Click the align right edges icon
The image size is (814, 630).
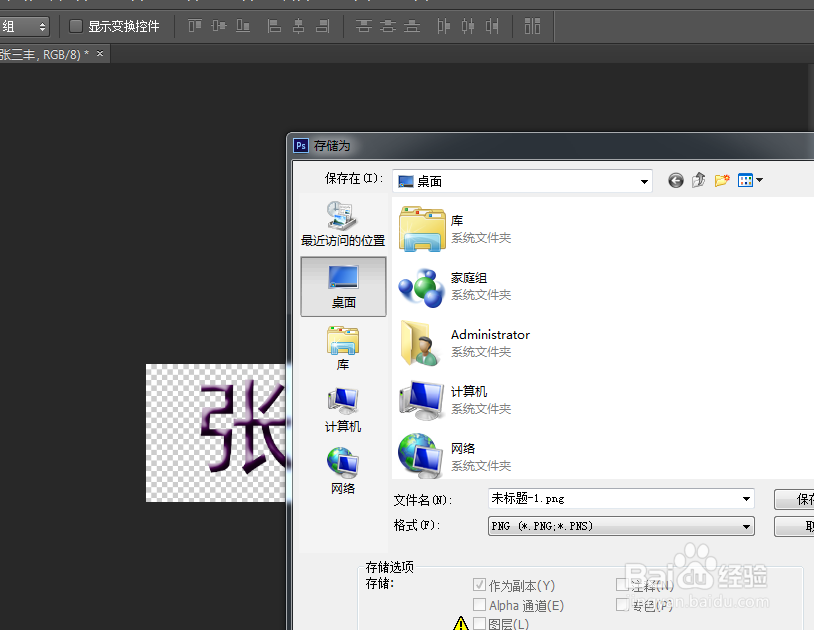tap(321, 26)
